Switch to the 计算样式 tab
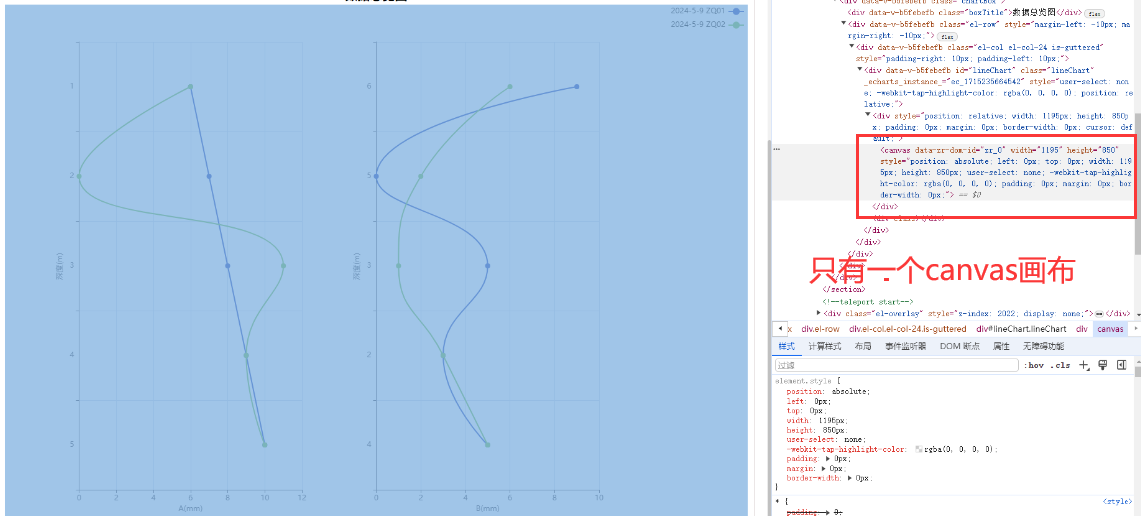This screenshot has height=516, width=1141. pyautogui.click(x=825, y=346)
